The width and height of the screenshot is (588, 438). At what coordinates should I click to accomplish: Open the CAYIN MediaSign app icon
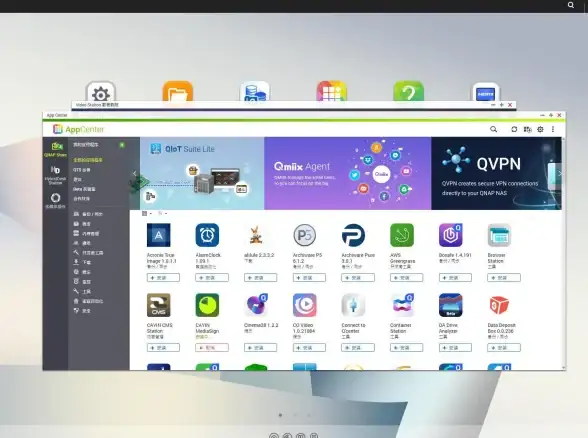pos(207,305)
